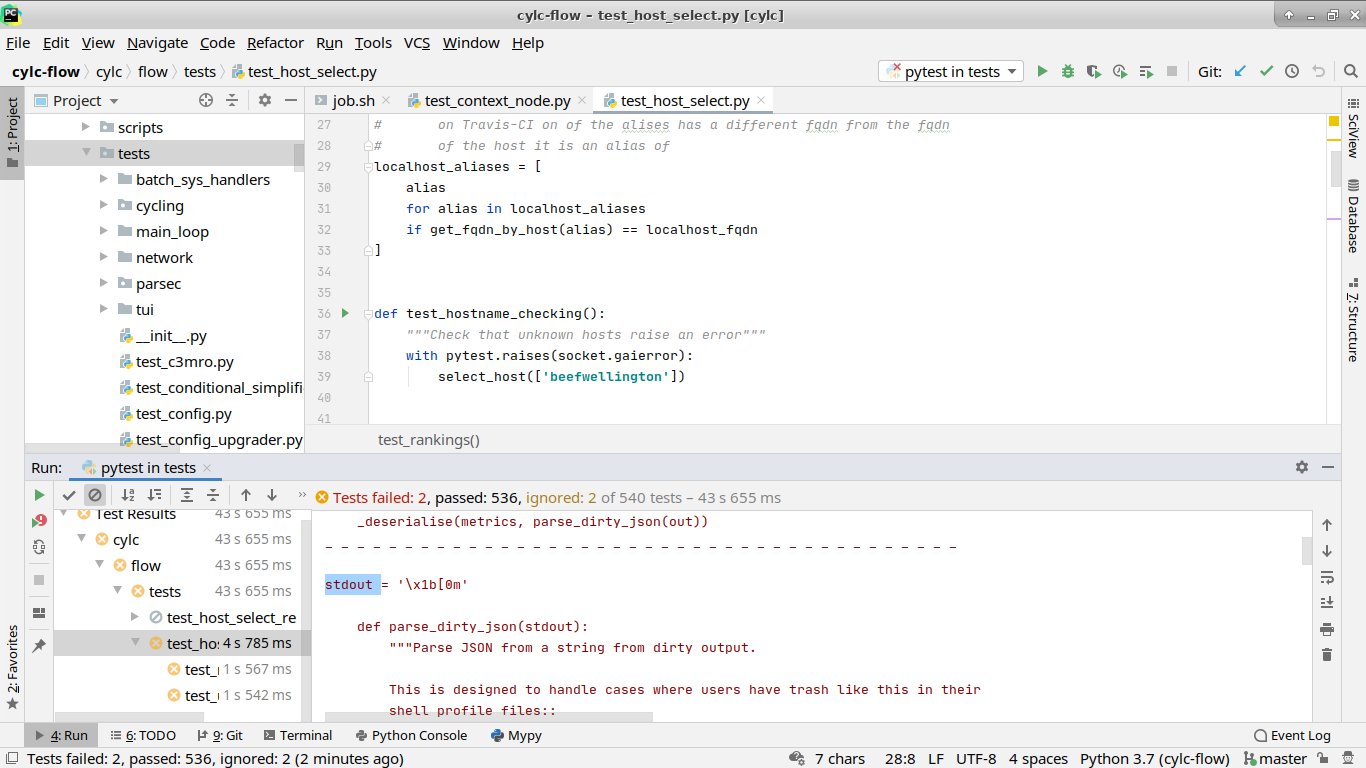
Task: Run test_hostname_checking via gutter arrow
Action: [345, 313]
